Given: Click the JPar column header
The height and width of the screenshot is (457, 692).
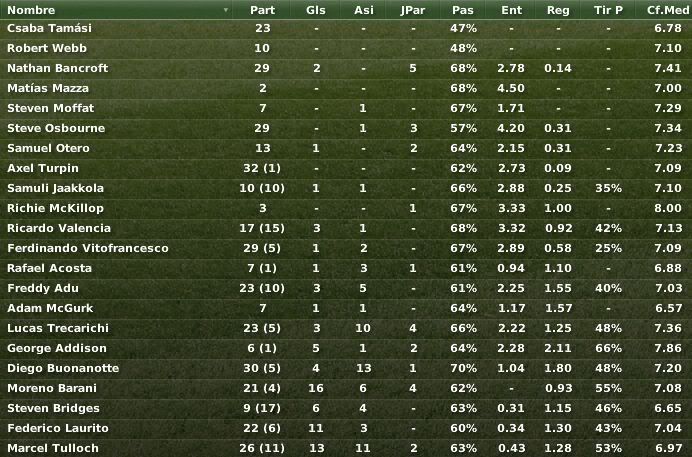Looking at the screenshot, I should point(413,10).
